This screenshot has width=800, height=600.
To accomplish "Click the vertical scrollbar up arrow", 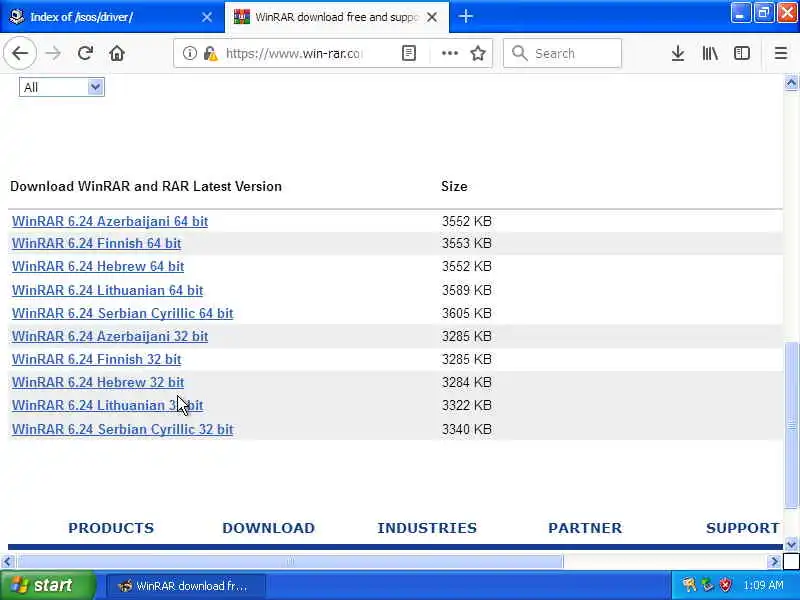I will pyautogui.click(x=791, y=83).
